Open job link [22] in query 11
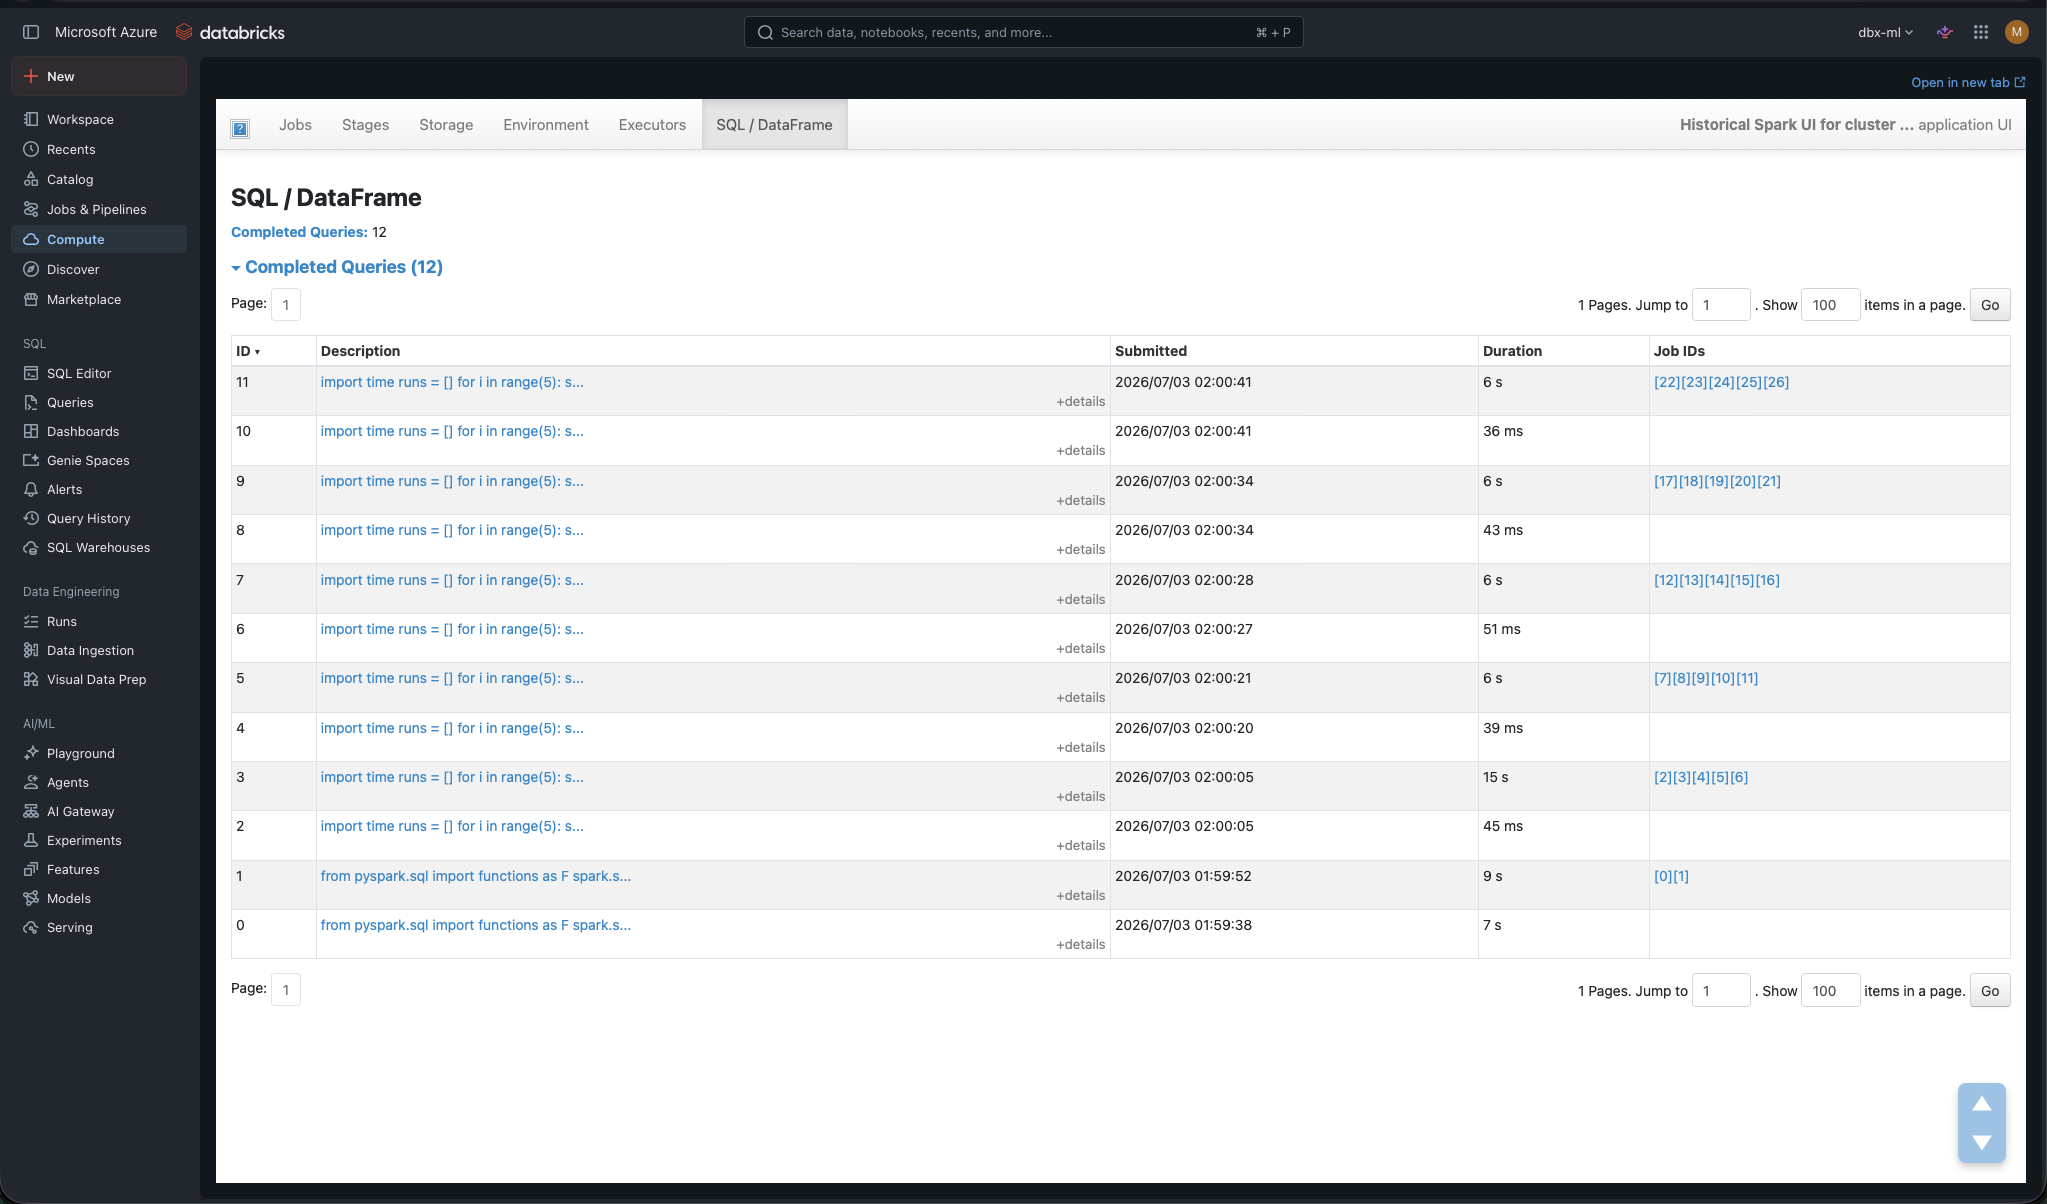The height and width of the screenshot is (1204, 2047). [x=1667, y=382]
